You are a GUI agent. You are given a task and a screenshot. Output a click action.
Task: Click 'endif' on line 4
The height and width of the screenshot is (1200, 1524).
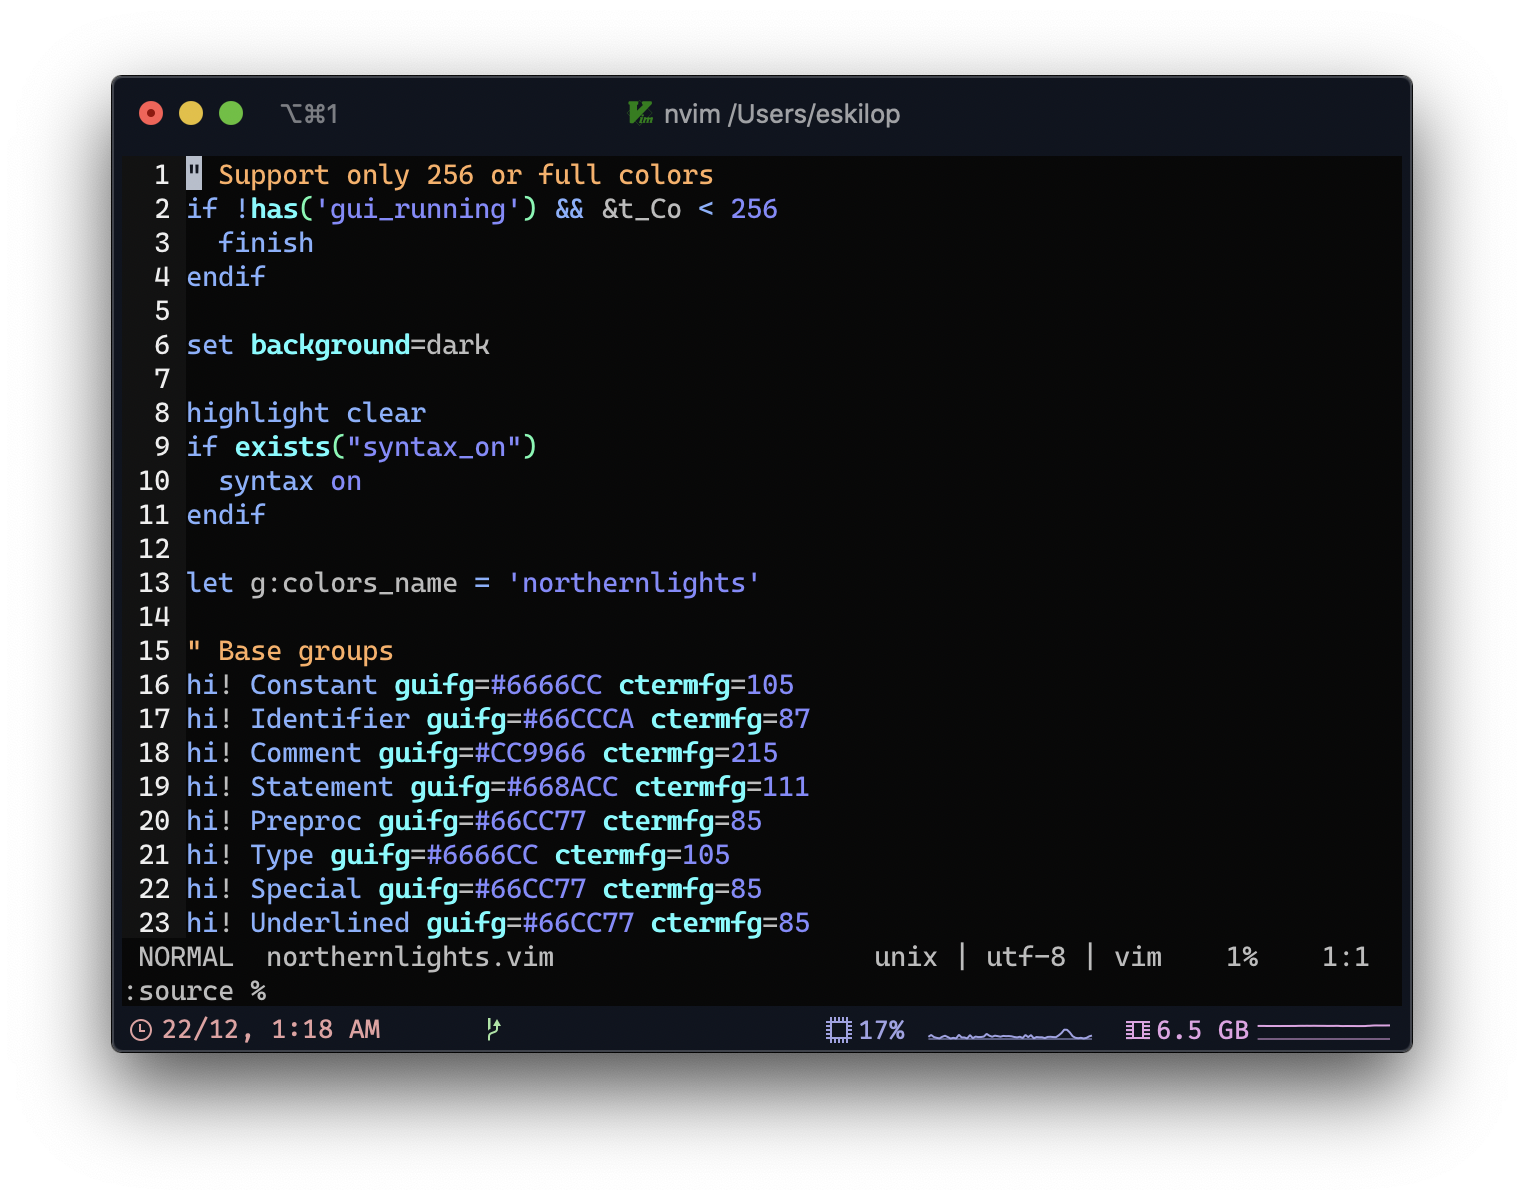click(226, 277)
